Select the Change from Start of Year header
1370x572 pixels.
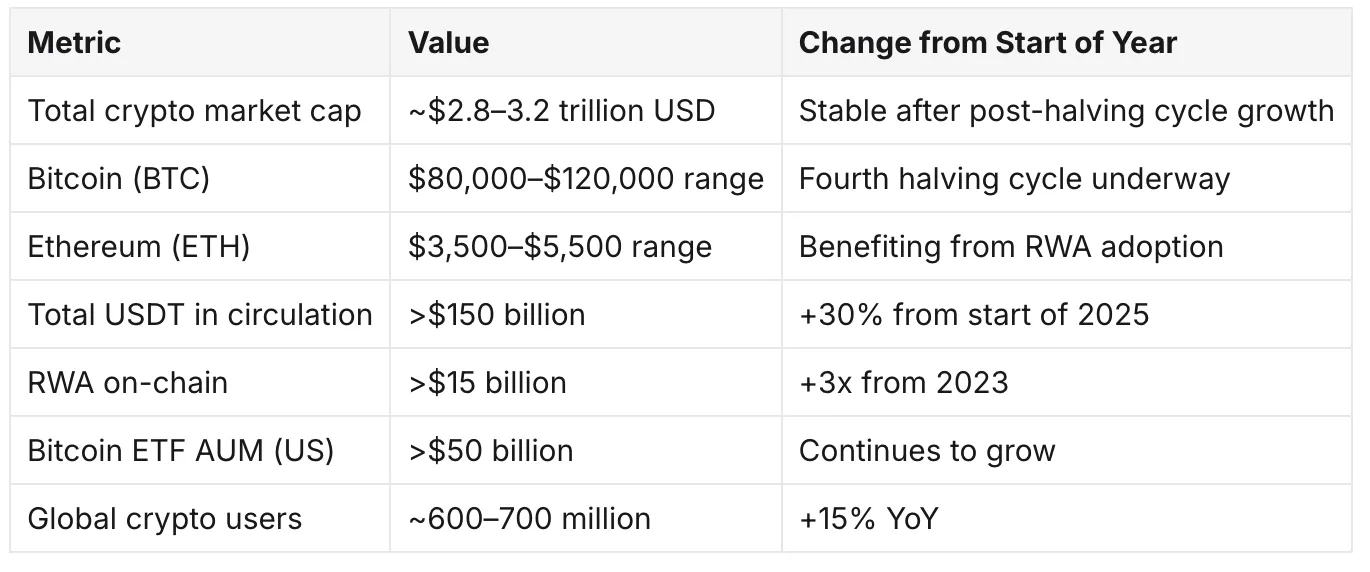click(x=988, y=43)
